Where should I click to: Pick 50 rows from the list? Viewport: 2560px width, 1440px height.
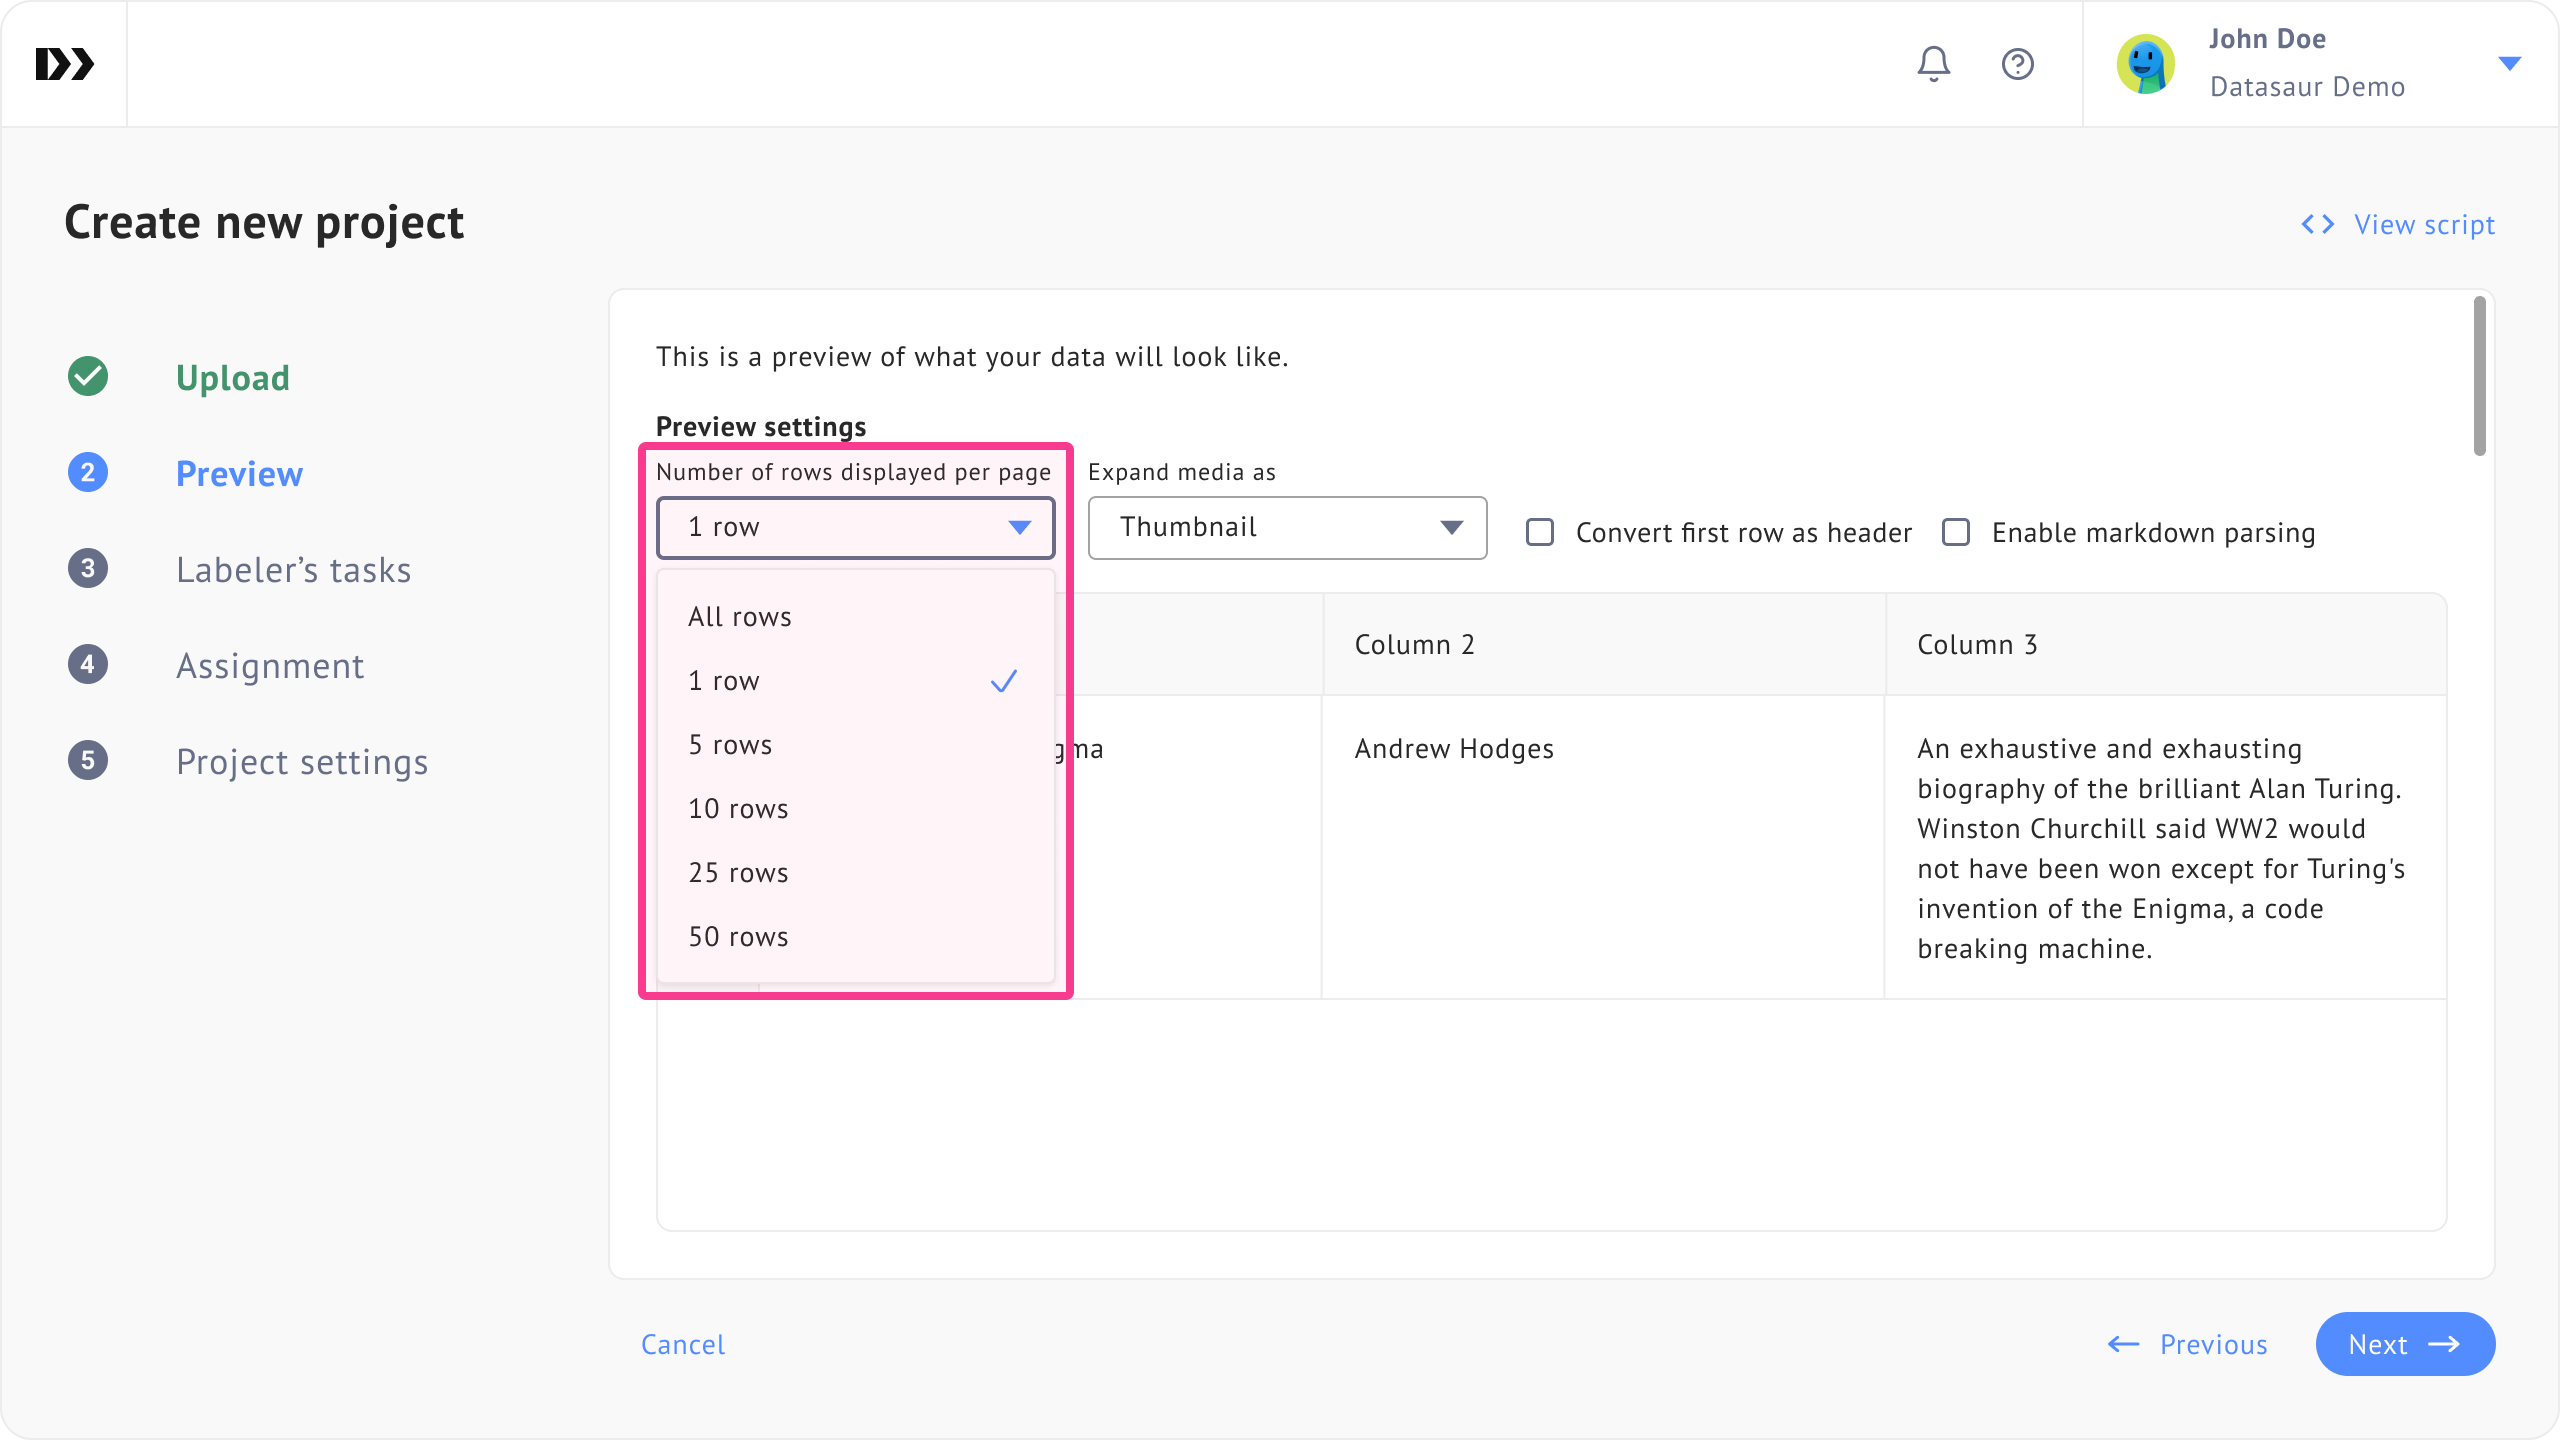pos(738,937)
